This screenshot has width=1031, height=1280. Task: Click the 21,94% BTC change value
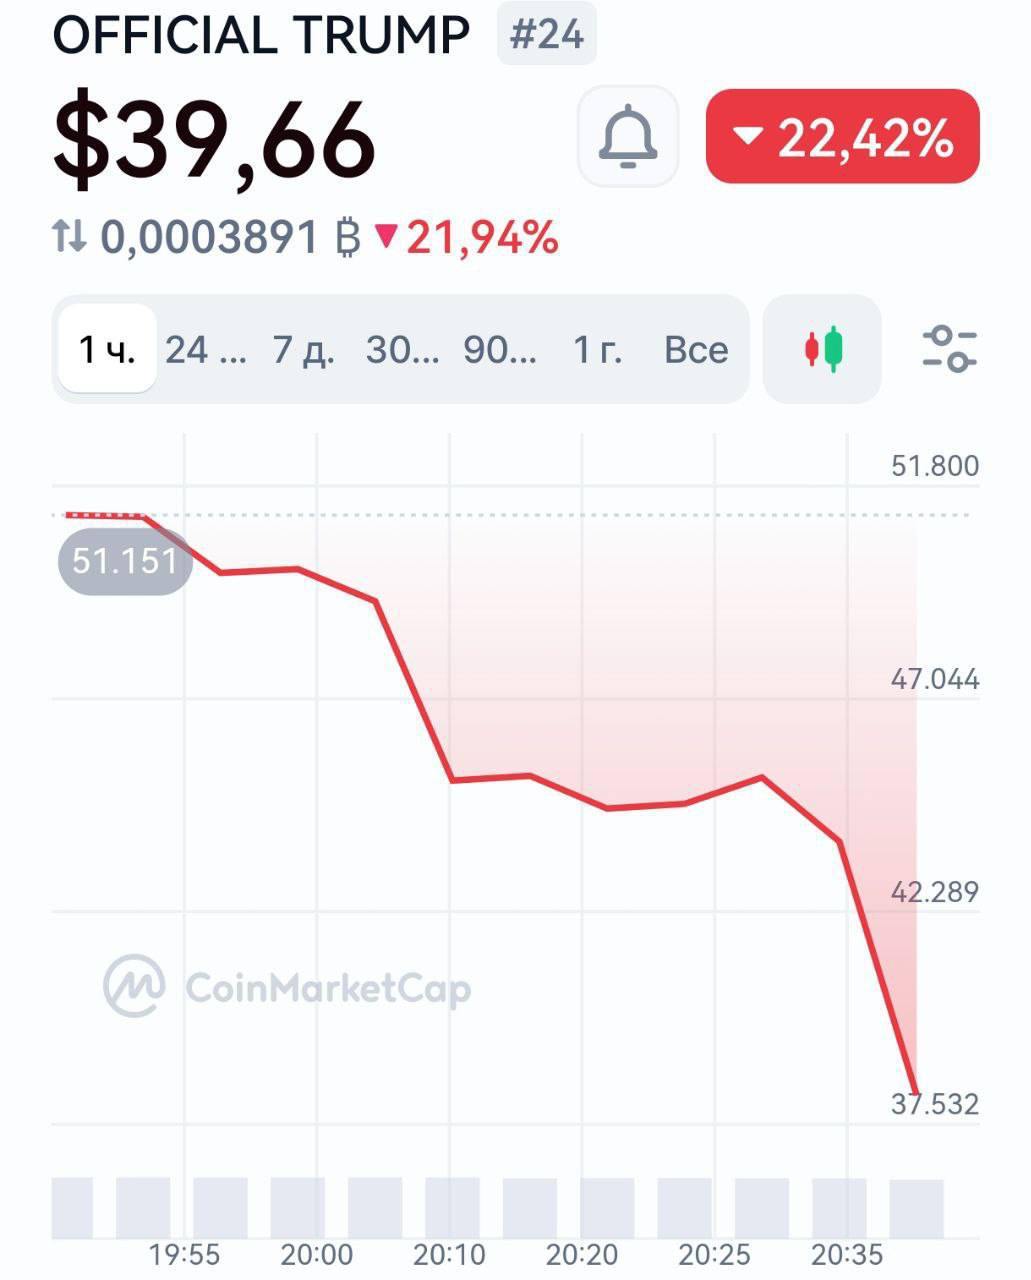coord(482,238)
